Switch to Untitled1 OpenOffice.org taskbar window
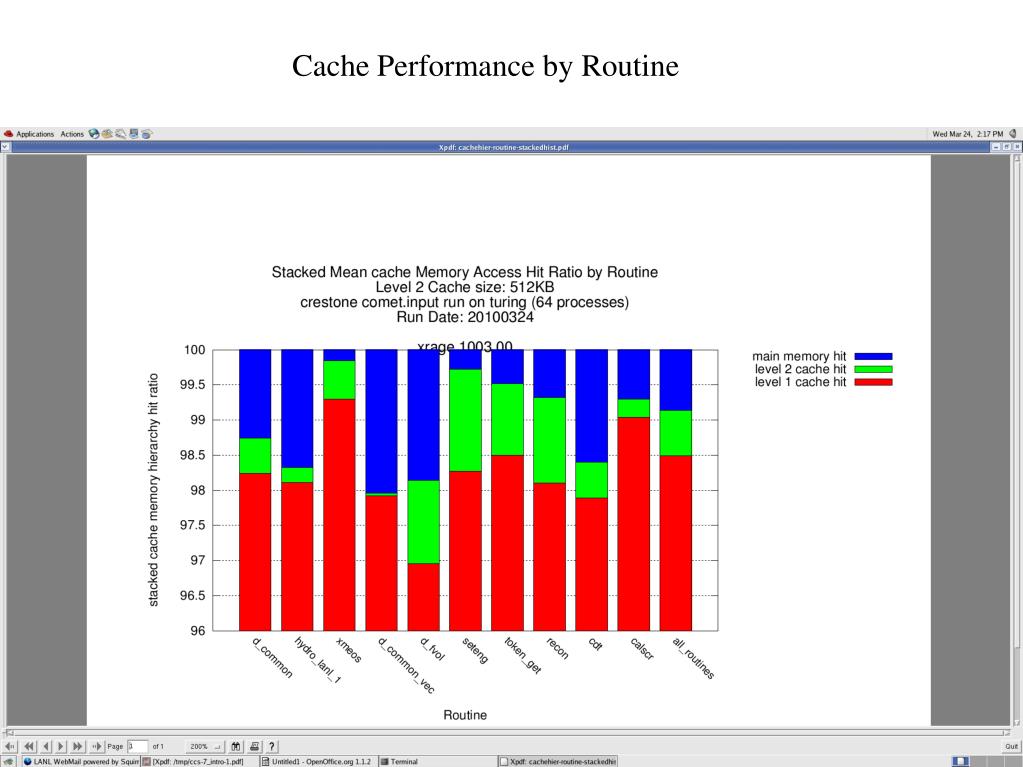Screen dimensions: 1023x767 (x=318, y=761)
